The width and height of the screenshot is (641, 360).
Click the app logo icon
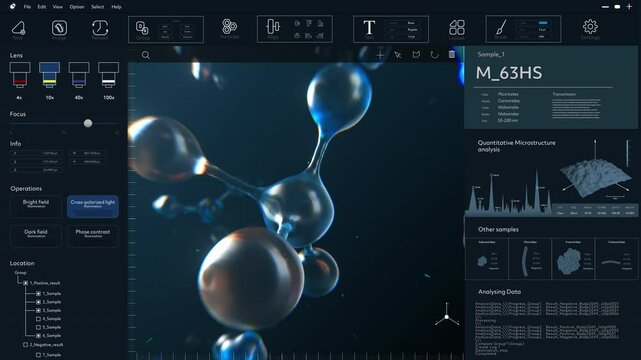(x=13, y=7)
